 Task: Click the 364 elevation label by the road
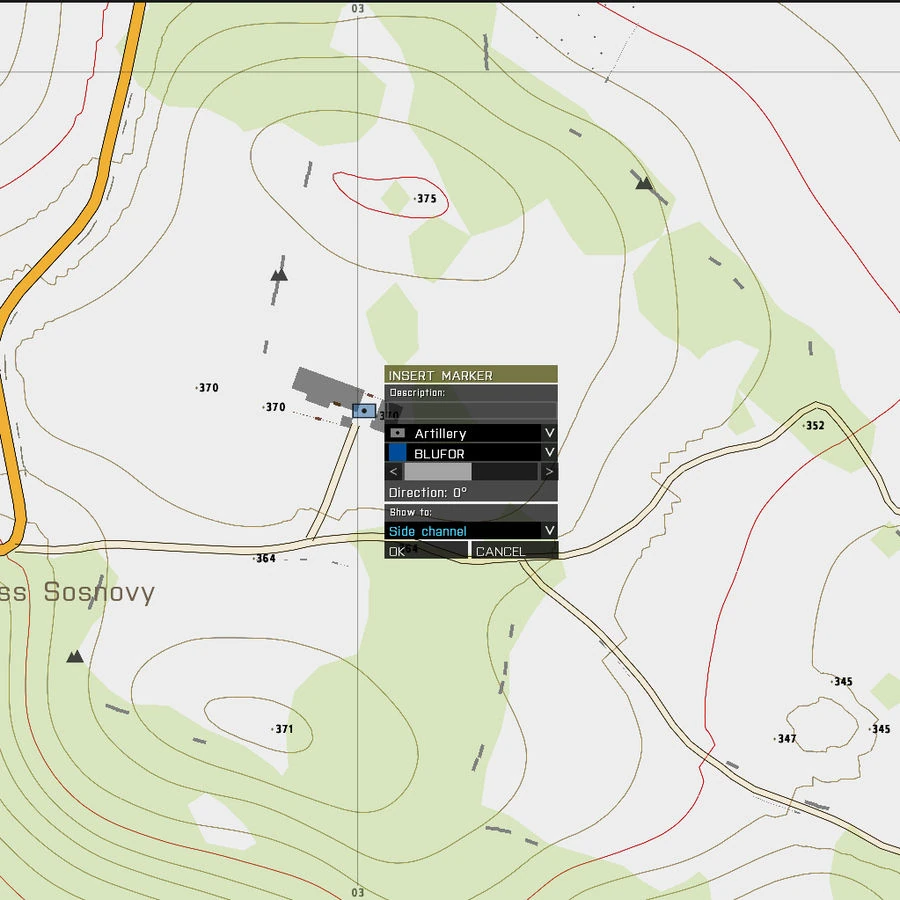264,558
